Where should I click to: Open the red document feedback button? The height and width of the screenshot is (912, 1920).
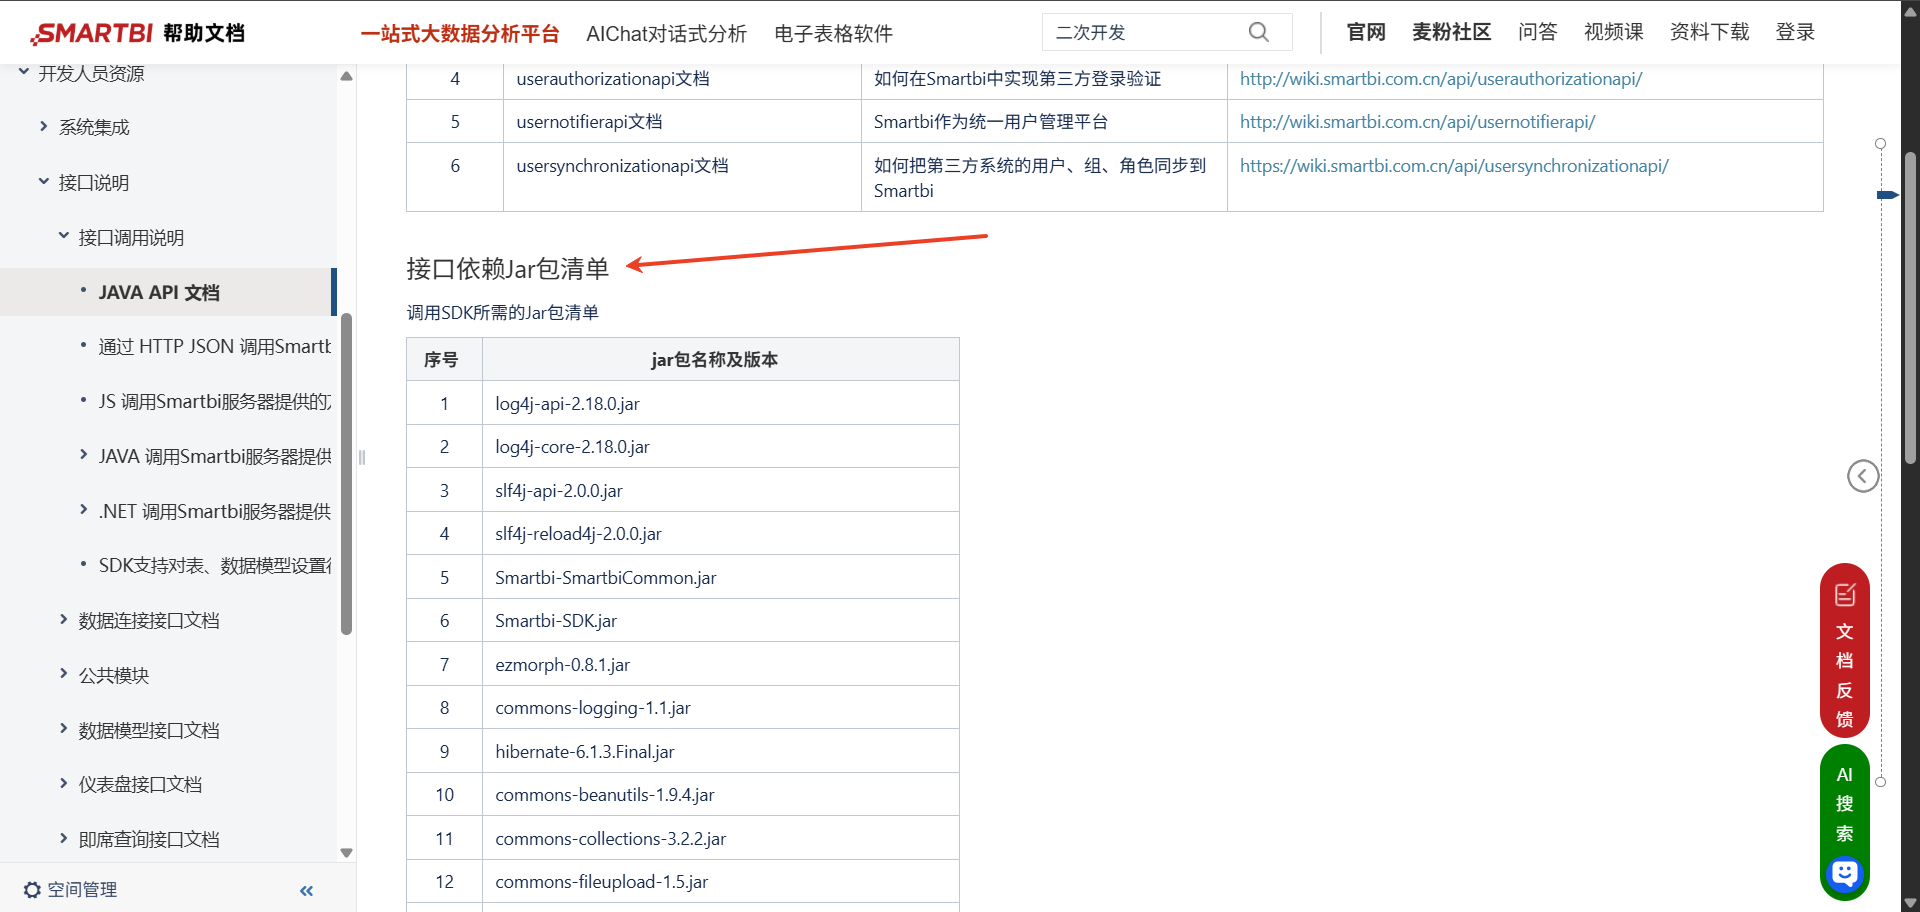1844,651
